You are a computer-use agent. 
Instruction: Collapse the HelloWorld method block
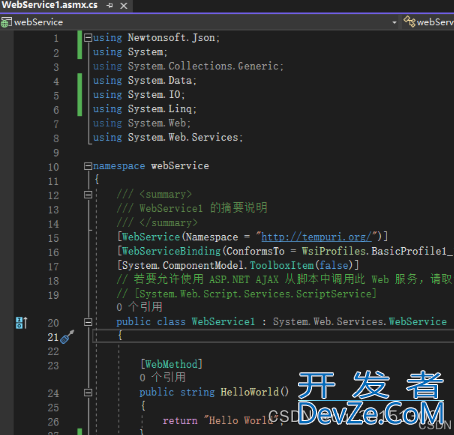[x=88, y=392]
